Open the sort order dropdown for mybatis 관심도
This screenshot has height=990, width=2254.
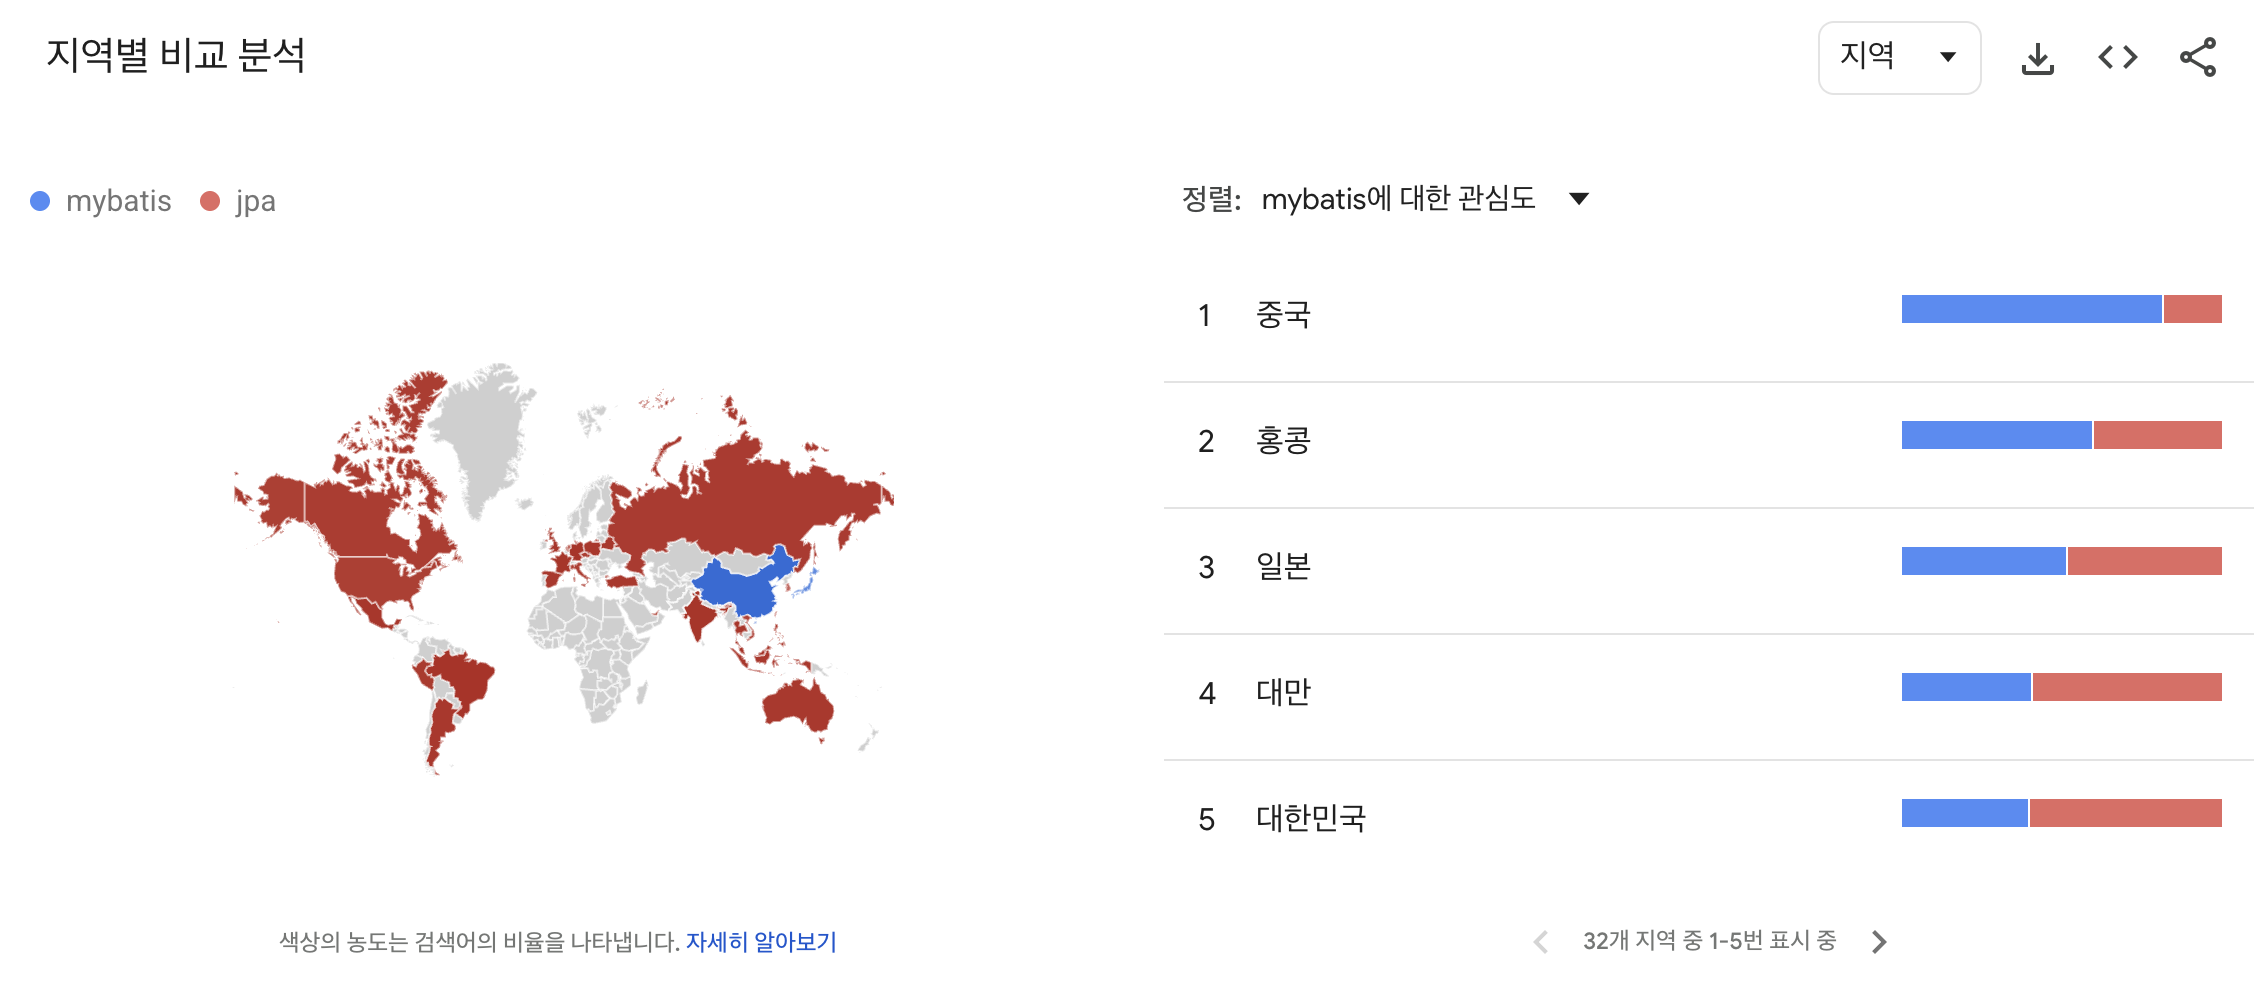pos(1578,199)
